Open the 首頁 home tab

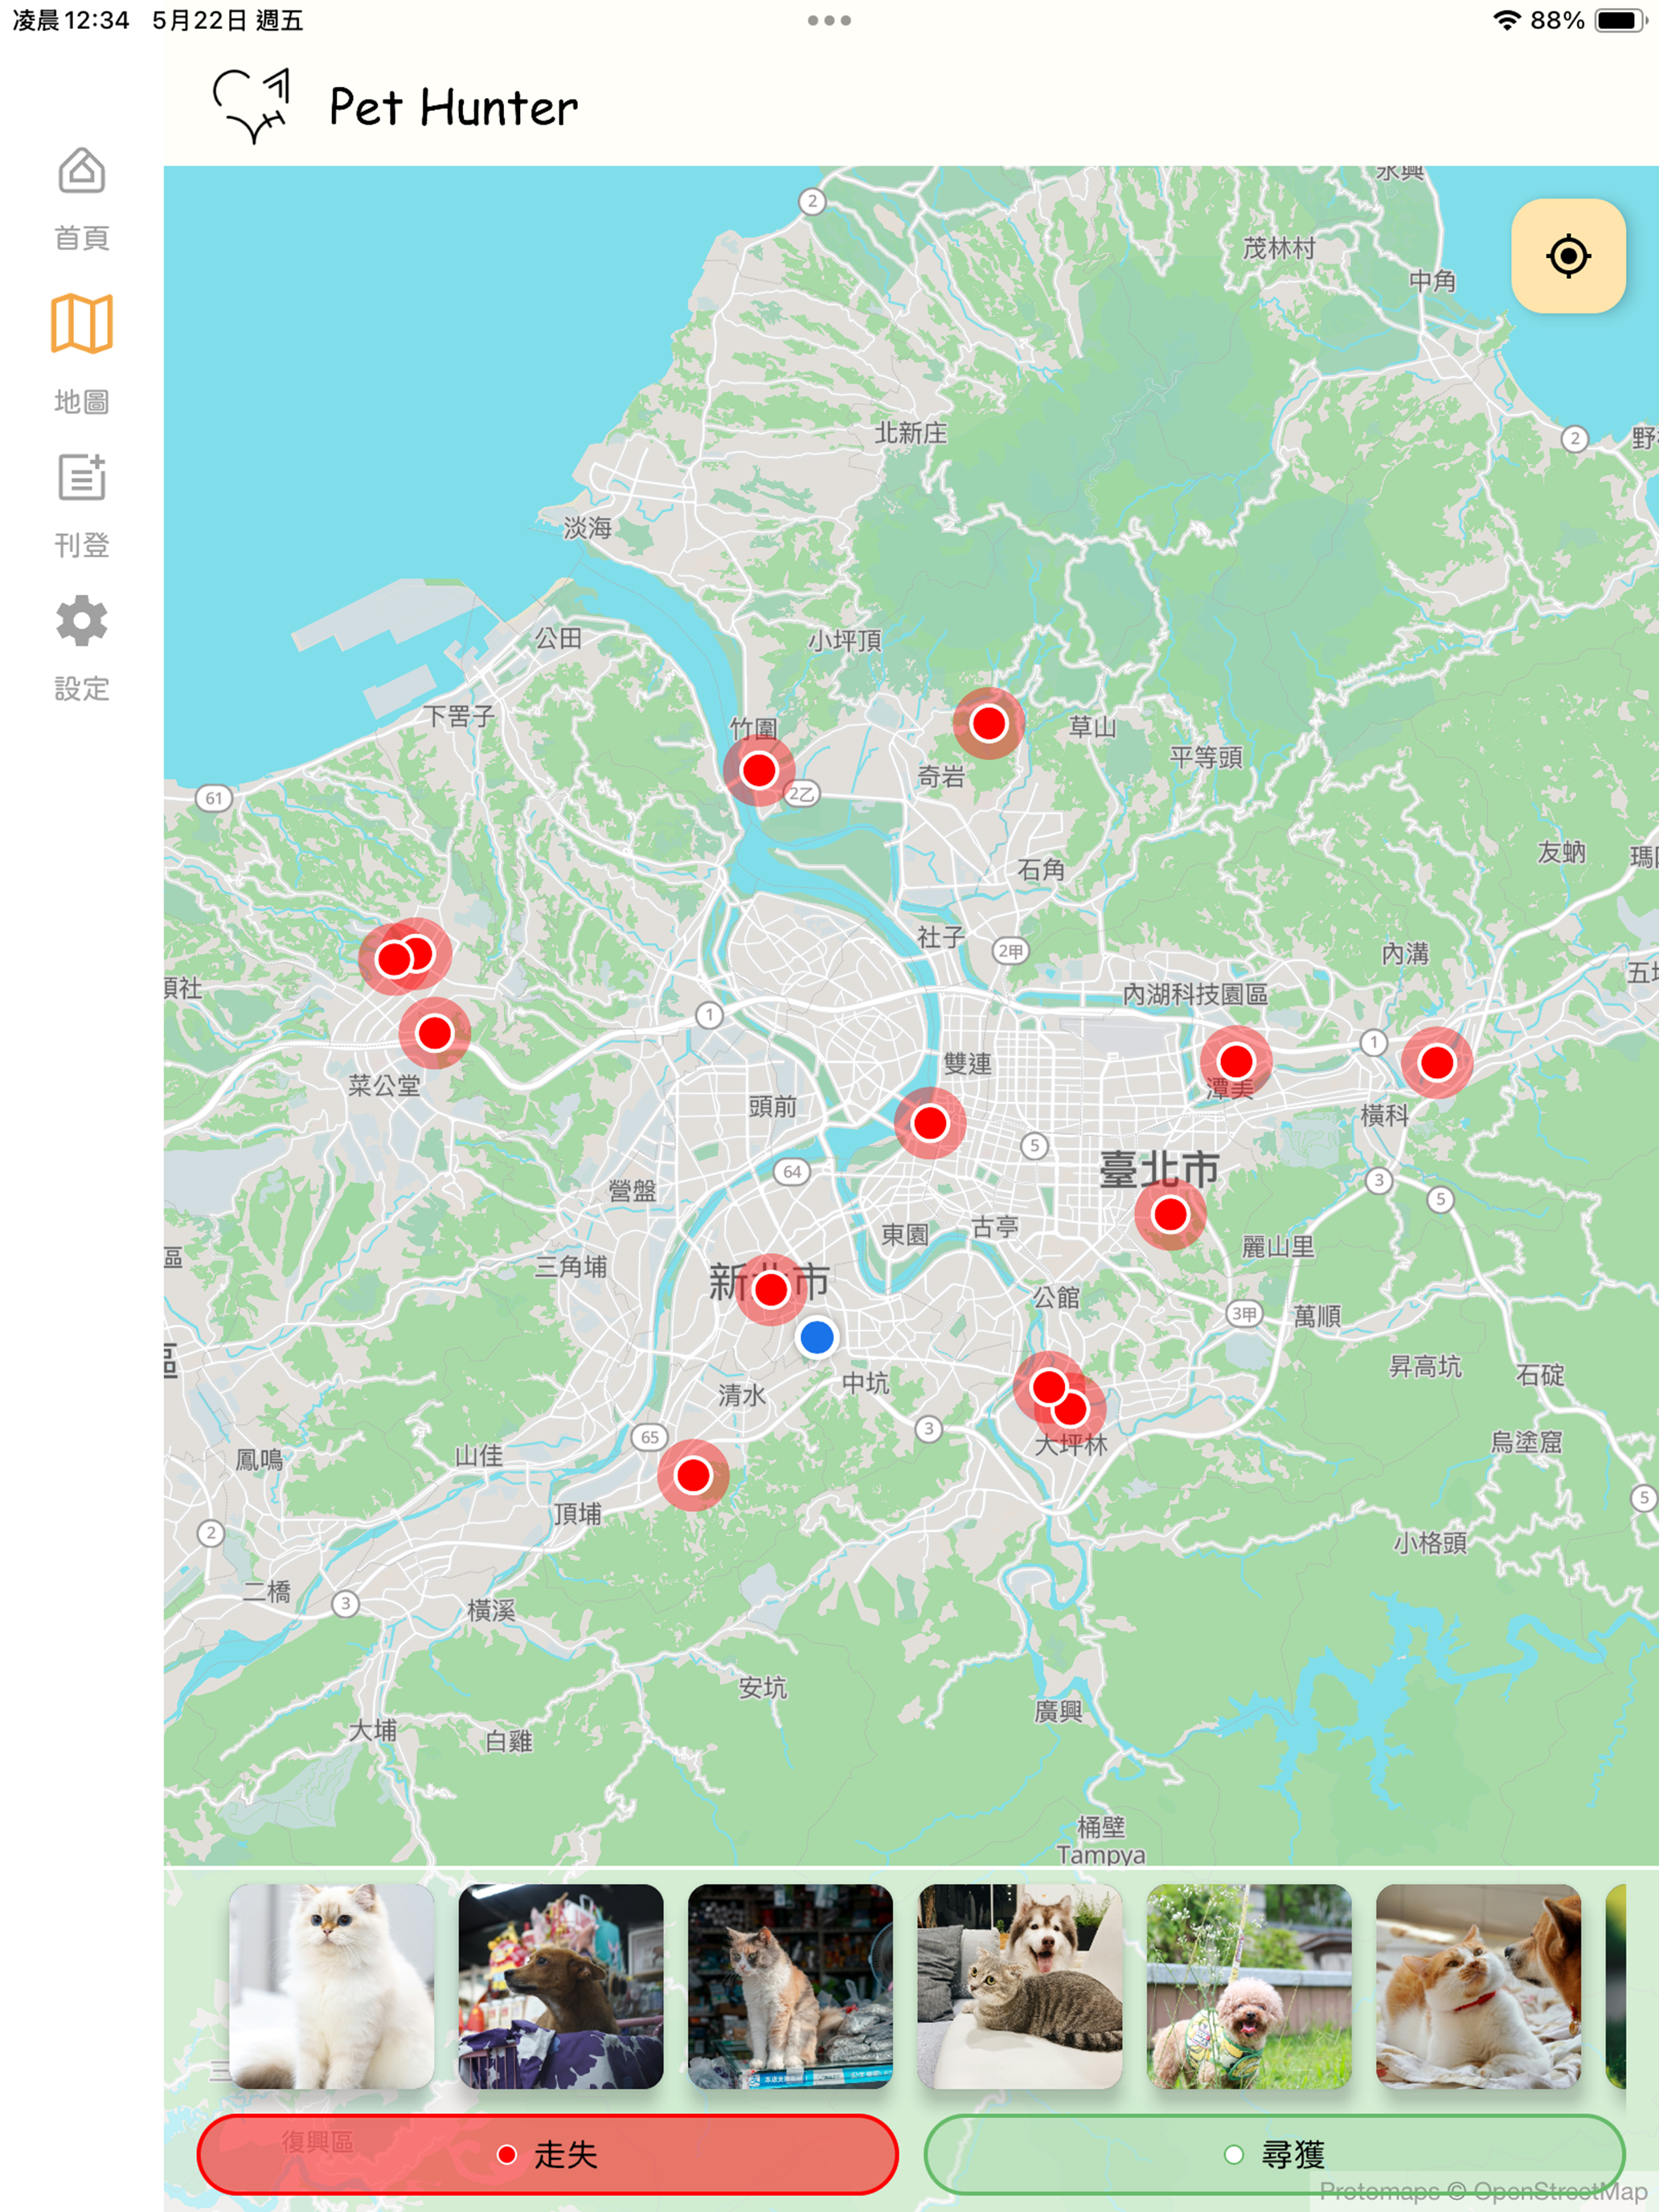[x=81, y=198]
